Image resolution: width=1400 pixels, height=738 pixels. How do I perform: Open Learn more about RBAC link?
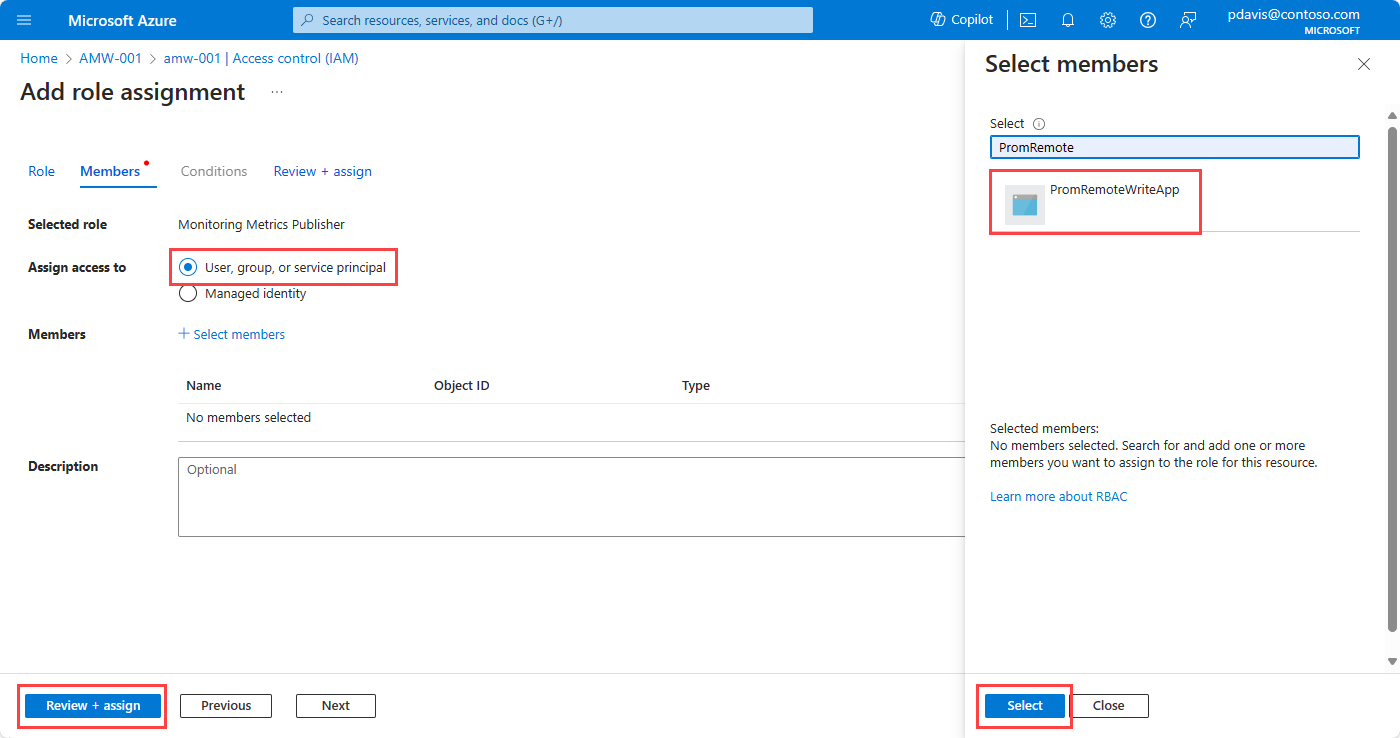1058,496
